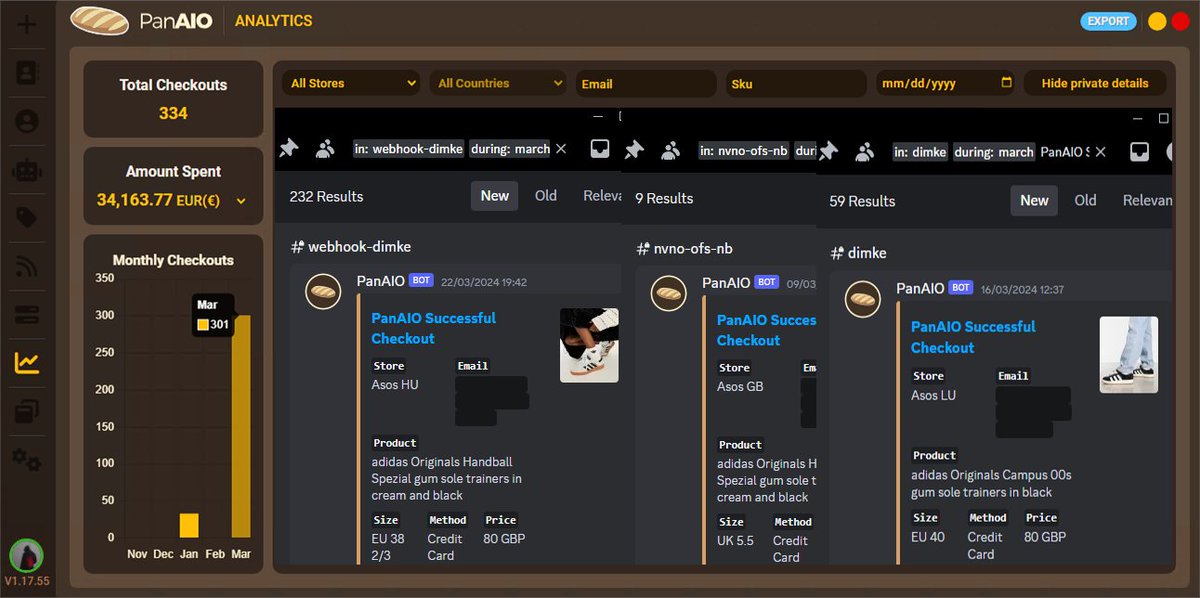
Task: Click the plus icon in the sidebar
Action: point(27,23)
